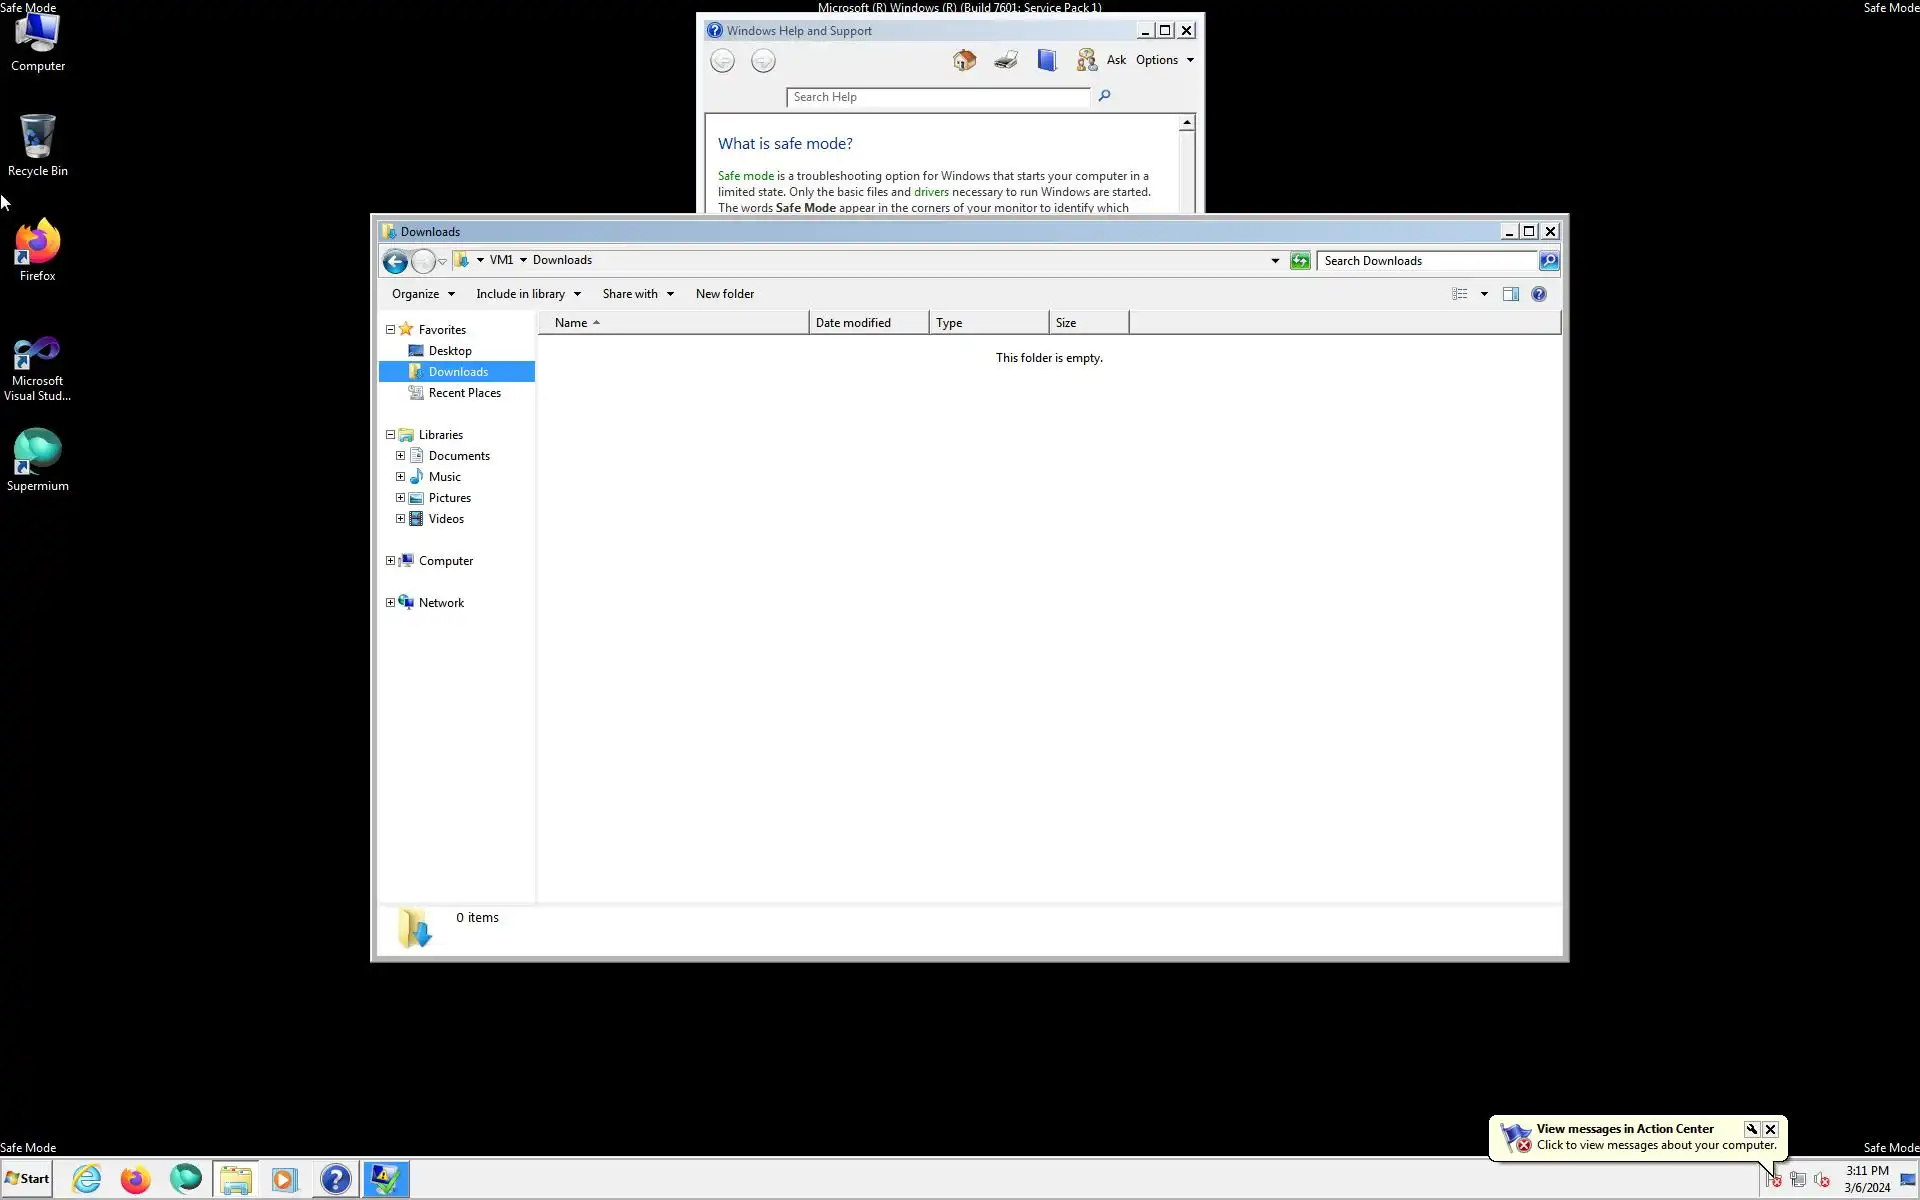Click the Search Downloads input field
Image resolution: width=1920 pixels, height=1200 pixels.
[x=1427, y=261]
